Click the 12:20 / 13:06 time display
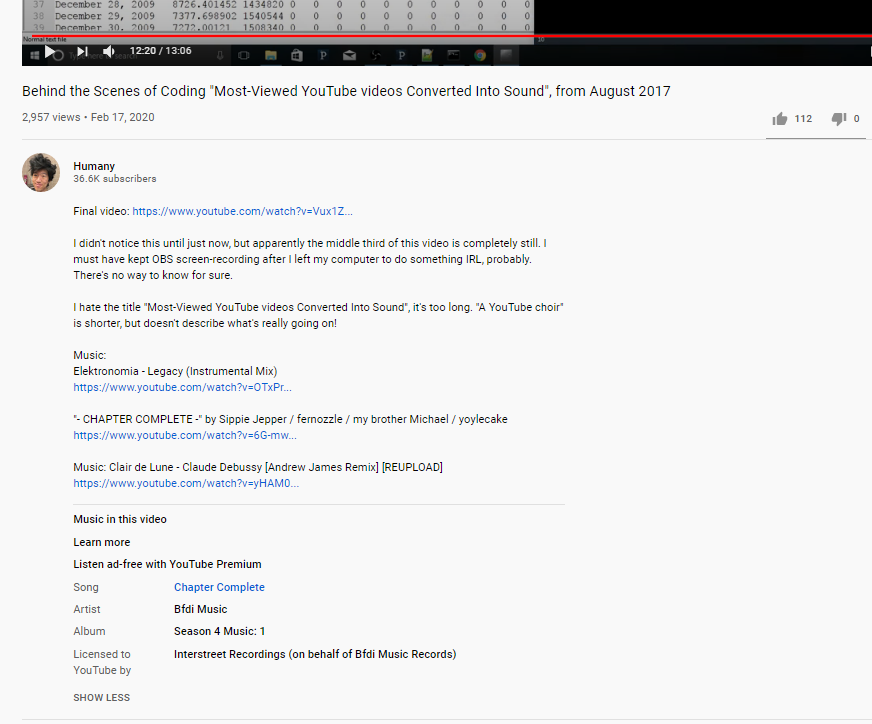 pos(161,51)
